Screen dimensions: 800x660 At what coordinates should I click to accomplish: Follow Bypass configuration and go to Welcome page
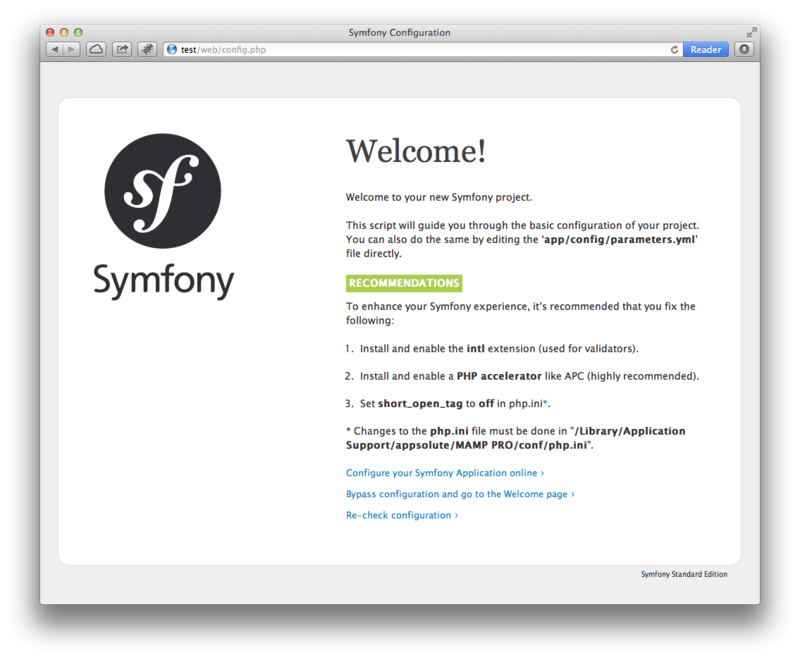(460, 494)
